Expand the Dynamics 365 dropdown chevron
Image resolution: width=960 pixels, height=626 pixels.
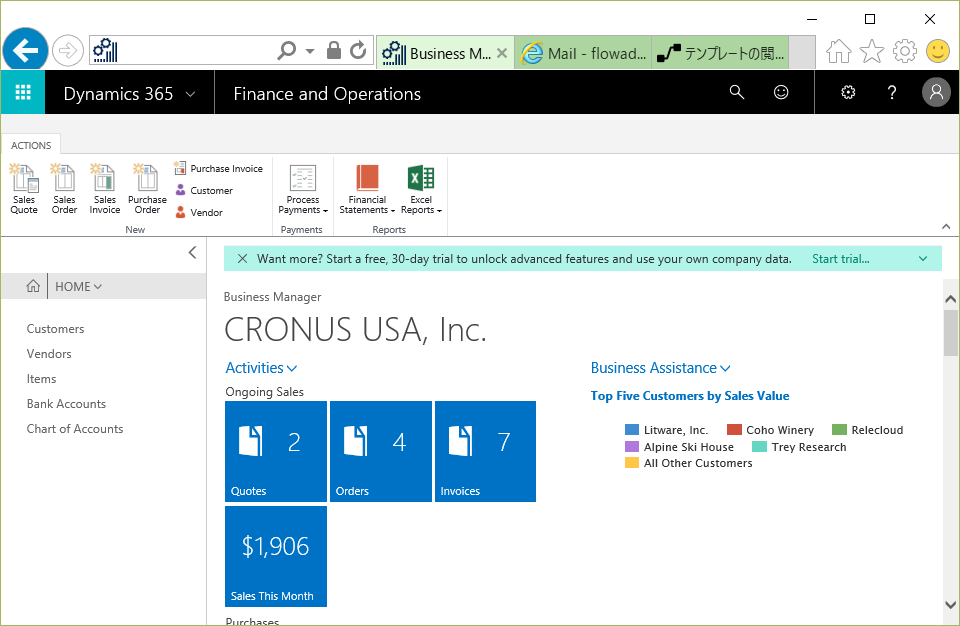click(190, 94)
